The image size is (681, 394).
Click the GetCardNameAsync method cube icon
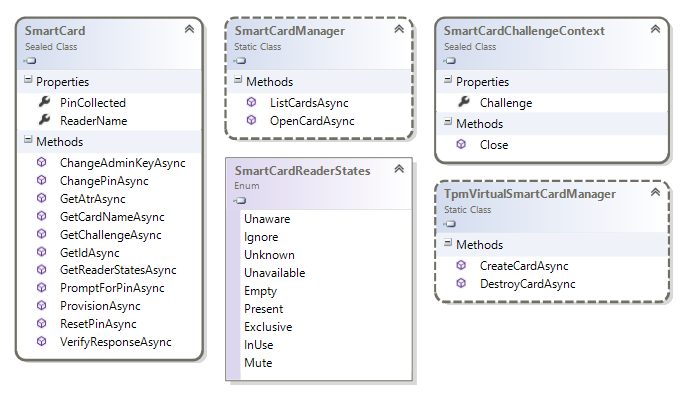(41, 216)
